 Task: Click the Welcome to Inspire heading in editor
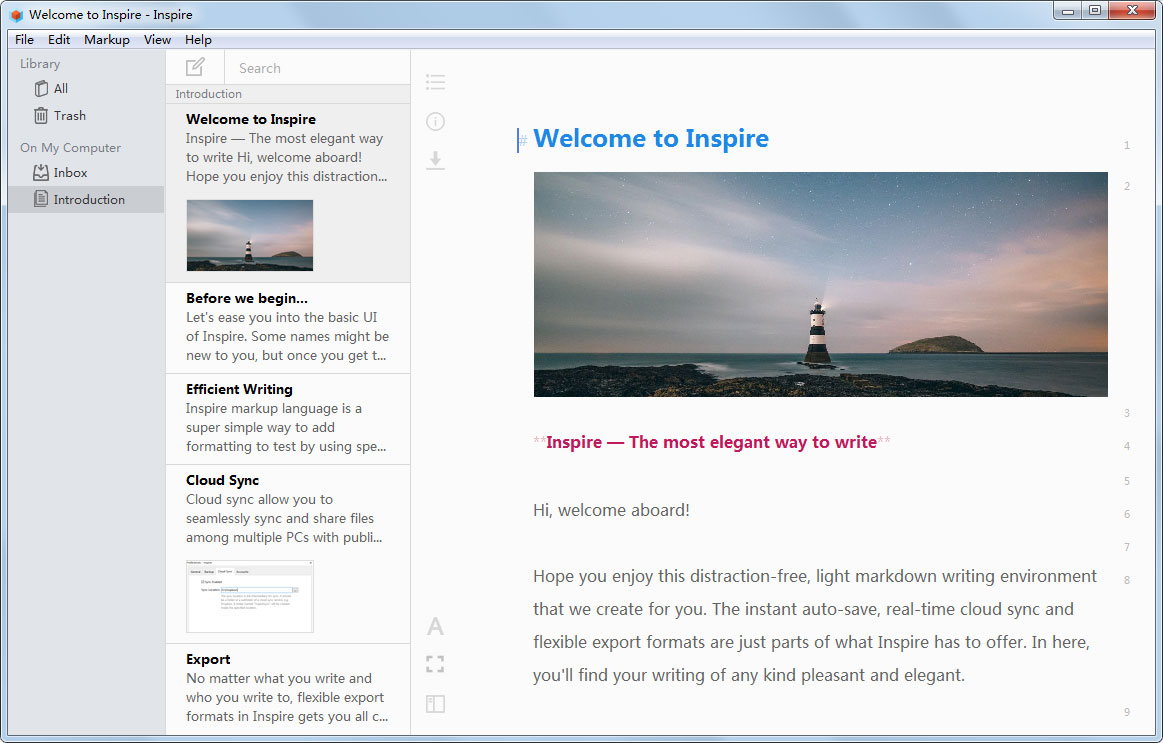point(650,139)
